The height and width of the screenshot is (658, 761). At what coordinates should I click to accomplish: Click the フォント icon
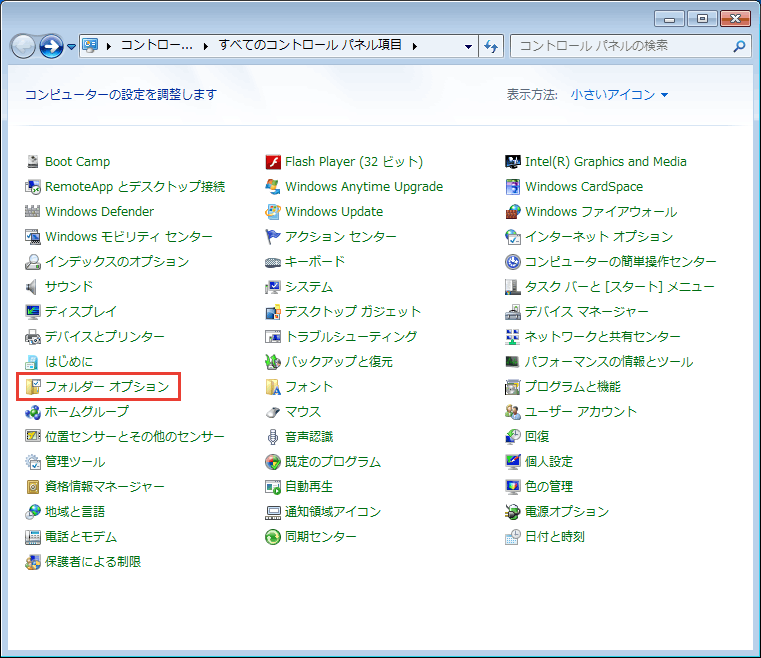tap(273, 387)
